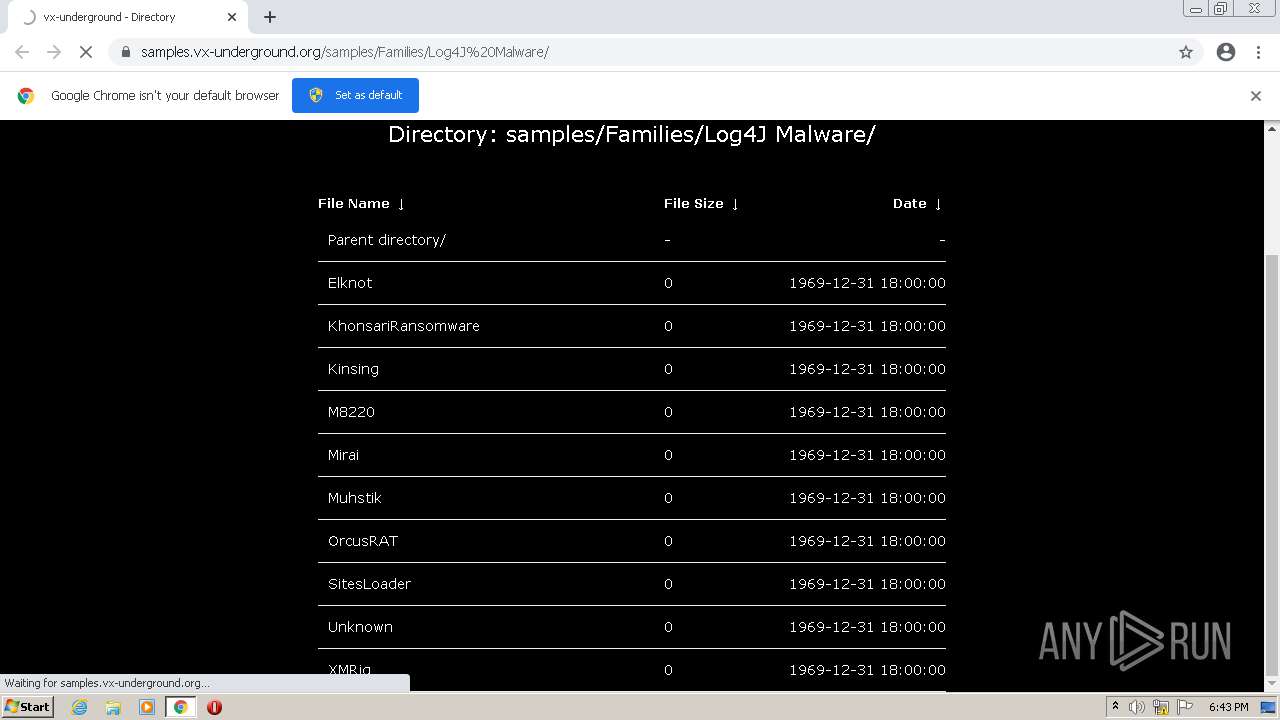1280x720 pixels.
Task: Show hidden system tray icons
Action: 1115,707
